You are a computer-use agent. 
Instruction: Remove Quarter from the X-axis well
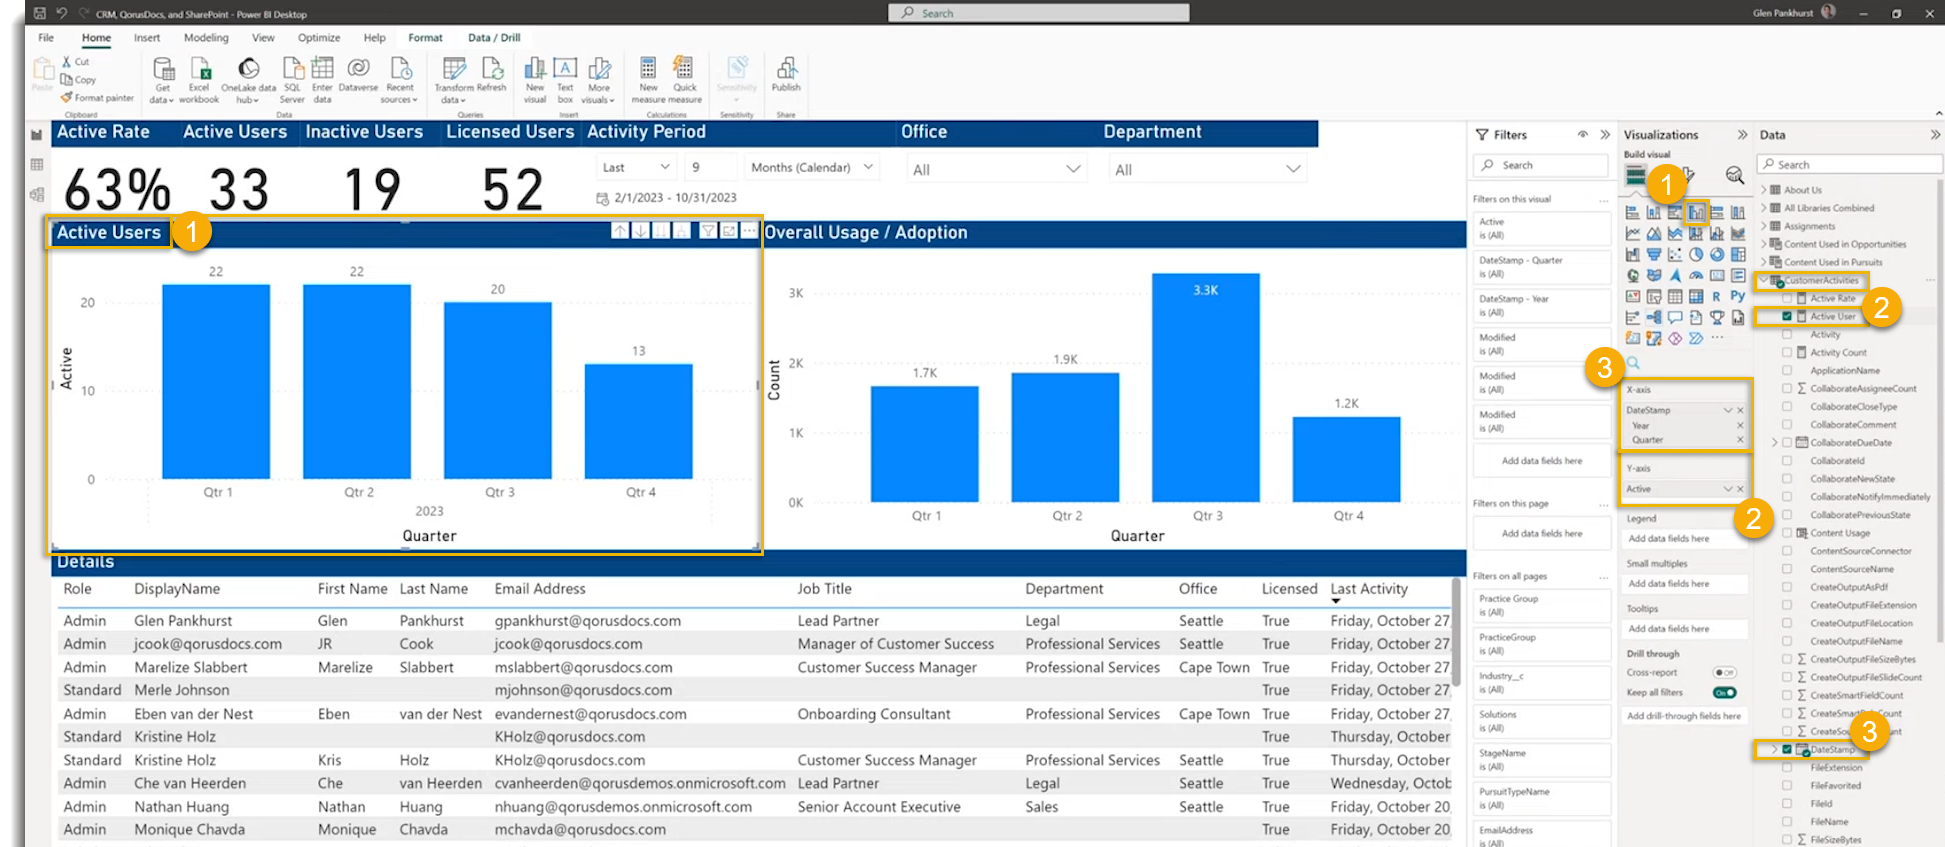[x=1740, y=440]
